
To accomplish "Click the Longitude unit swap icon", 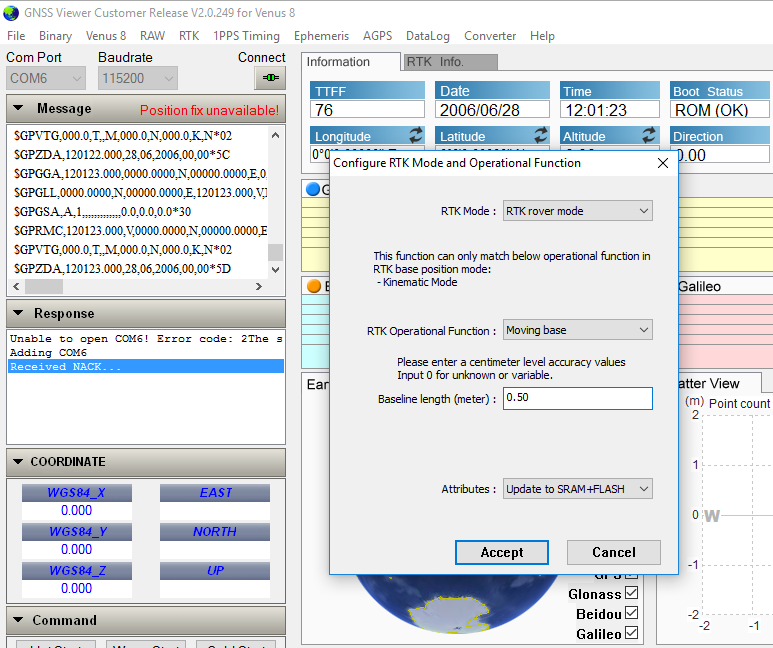I will coord(416,135).
